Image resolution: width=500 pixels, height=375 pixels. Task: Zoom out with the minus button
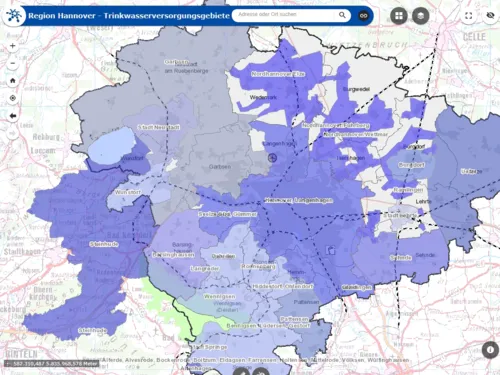coord(13,63)
